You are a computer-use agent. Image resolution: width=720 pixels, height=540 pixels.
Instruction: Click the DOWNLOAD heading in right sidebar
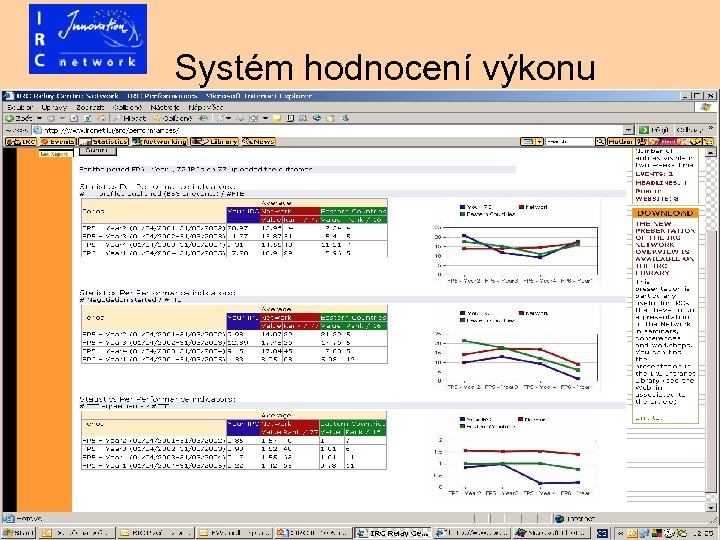[665, 213]
